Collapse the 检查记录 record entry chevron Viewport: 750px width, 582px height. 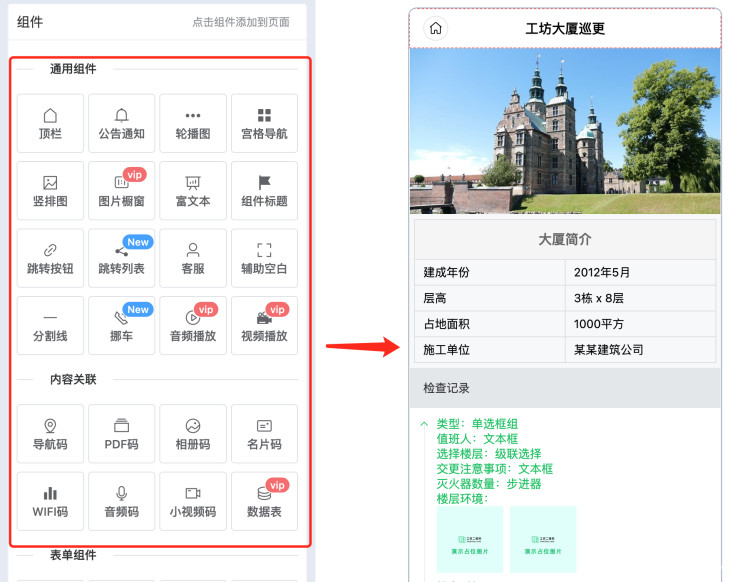click(424, 424)
